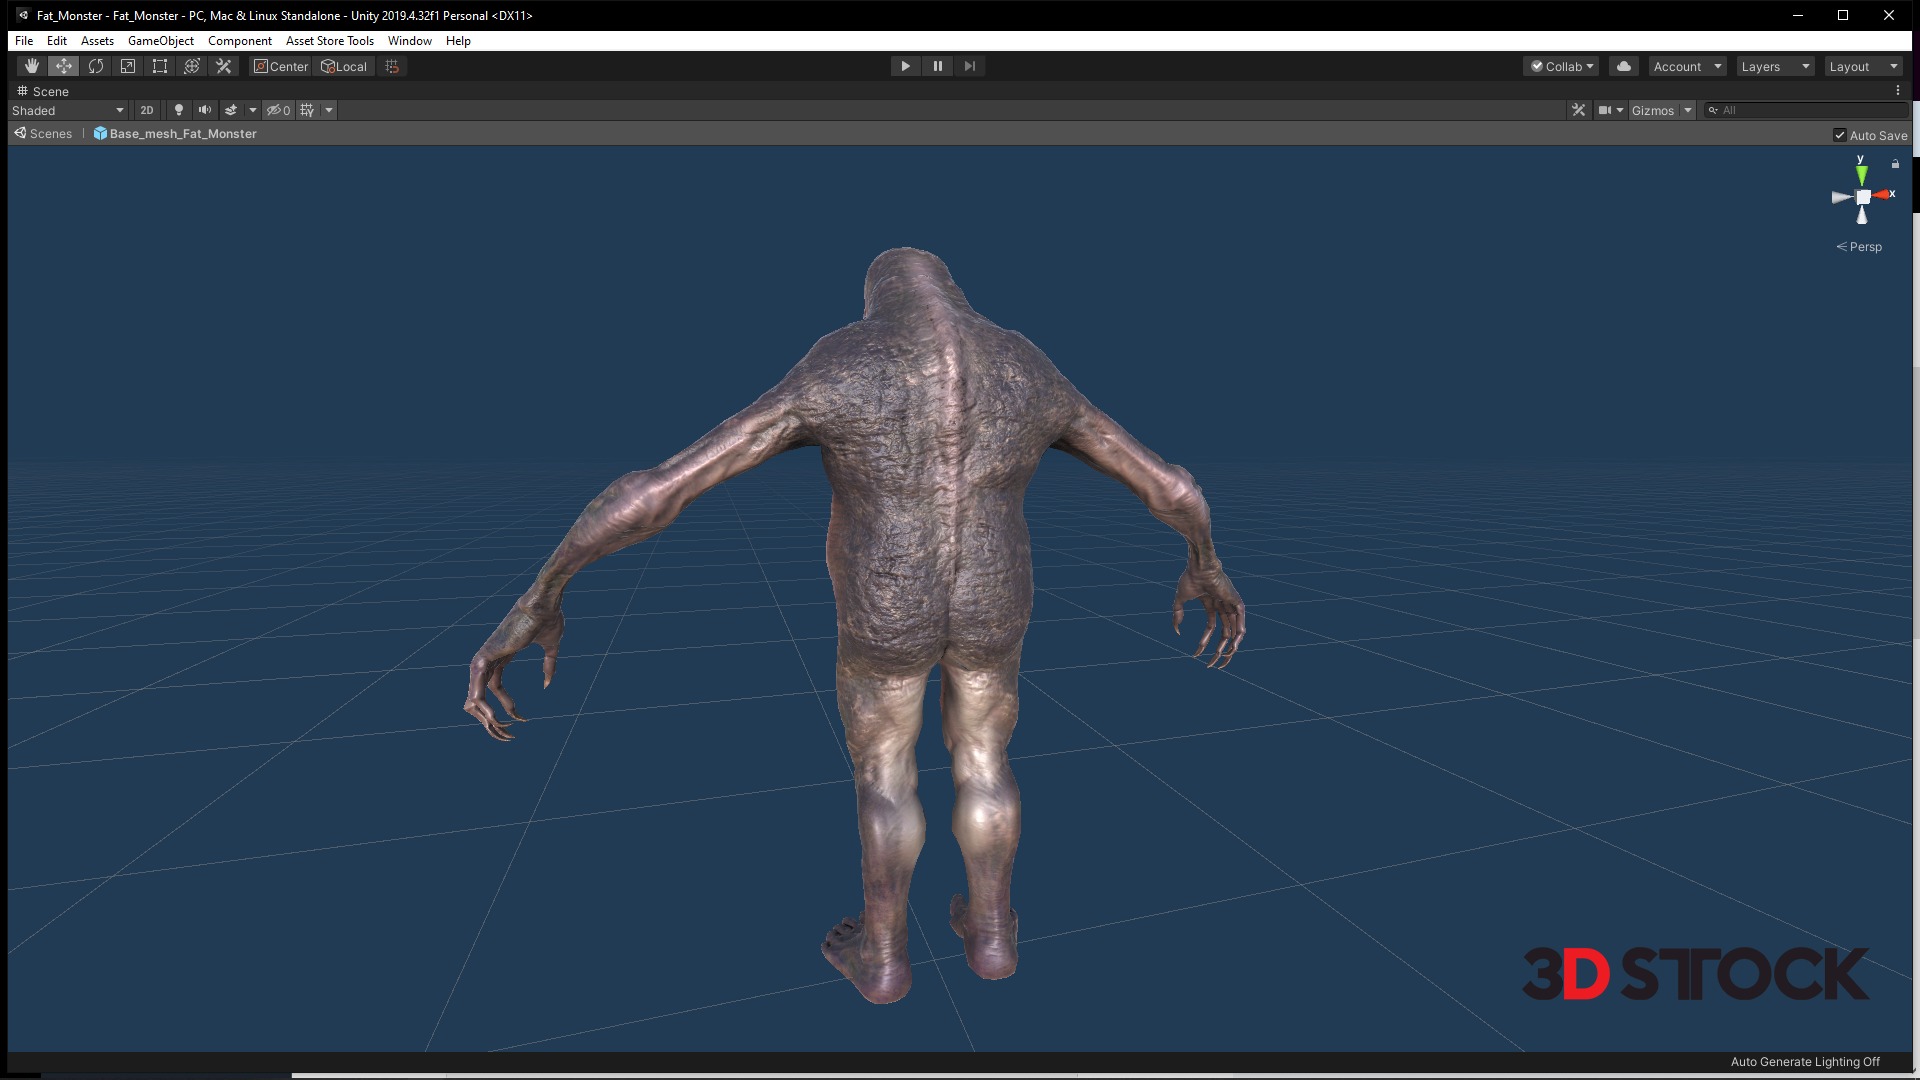The image size is (1920, 1080).
Task: Click the scene view rotation lock icon
Action: [x=1895, y=164]
